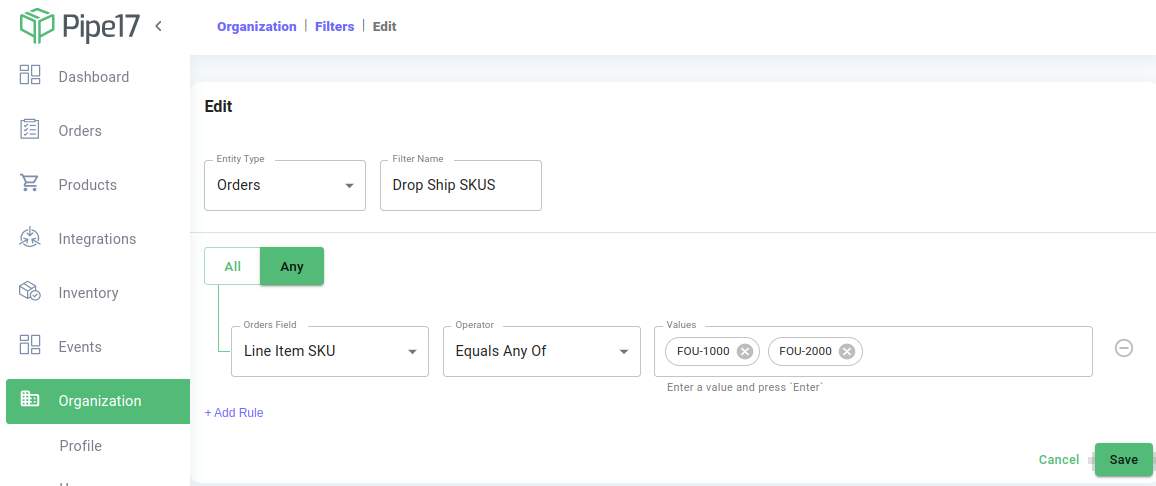Open the Operator Equals Any Of dropdown
This screenshot has height=486, width=1156.
pos(541,351)
